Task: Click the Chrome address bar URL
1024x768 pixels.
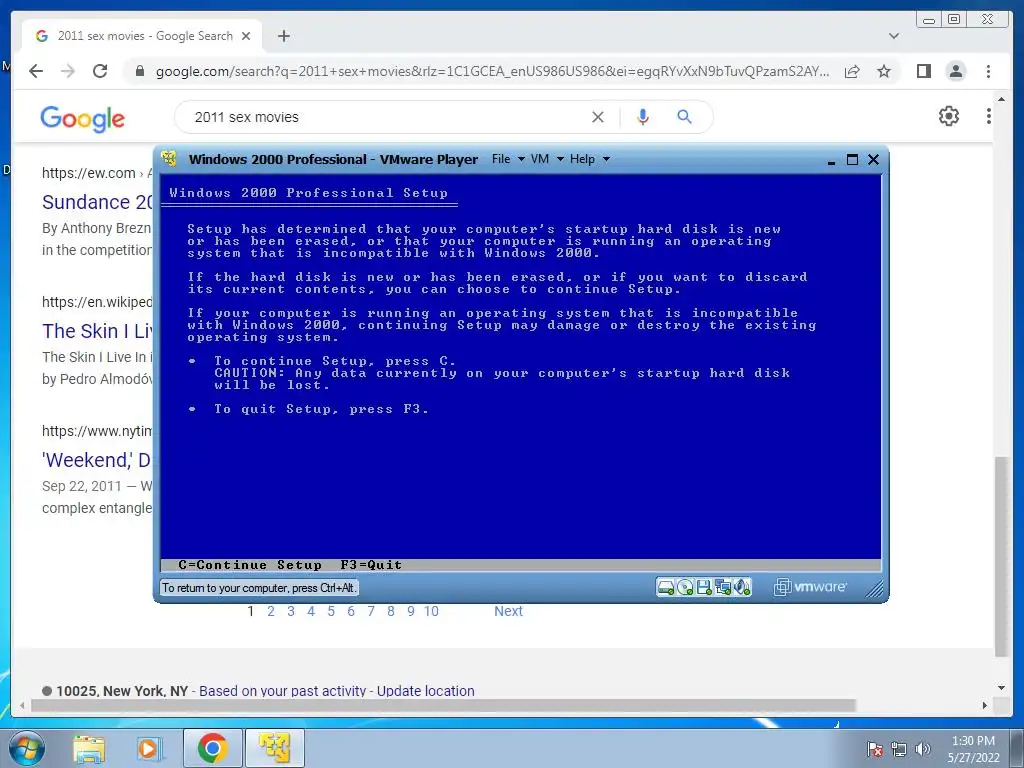Action: pos(492,71)
